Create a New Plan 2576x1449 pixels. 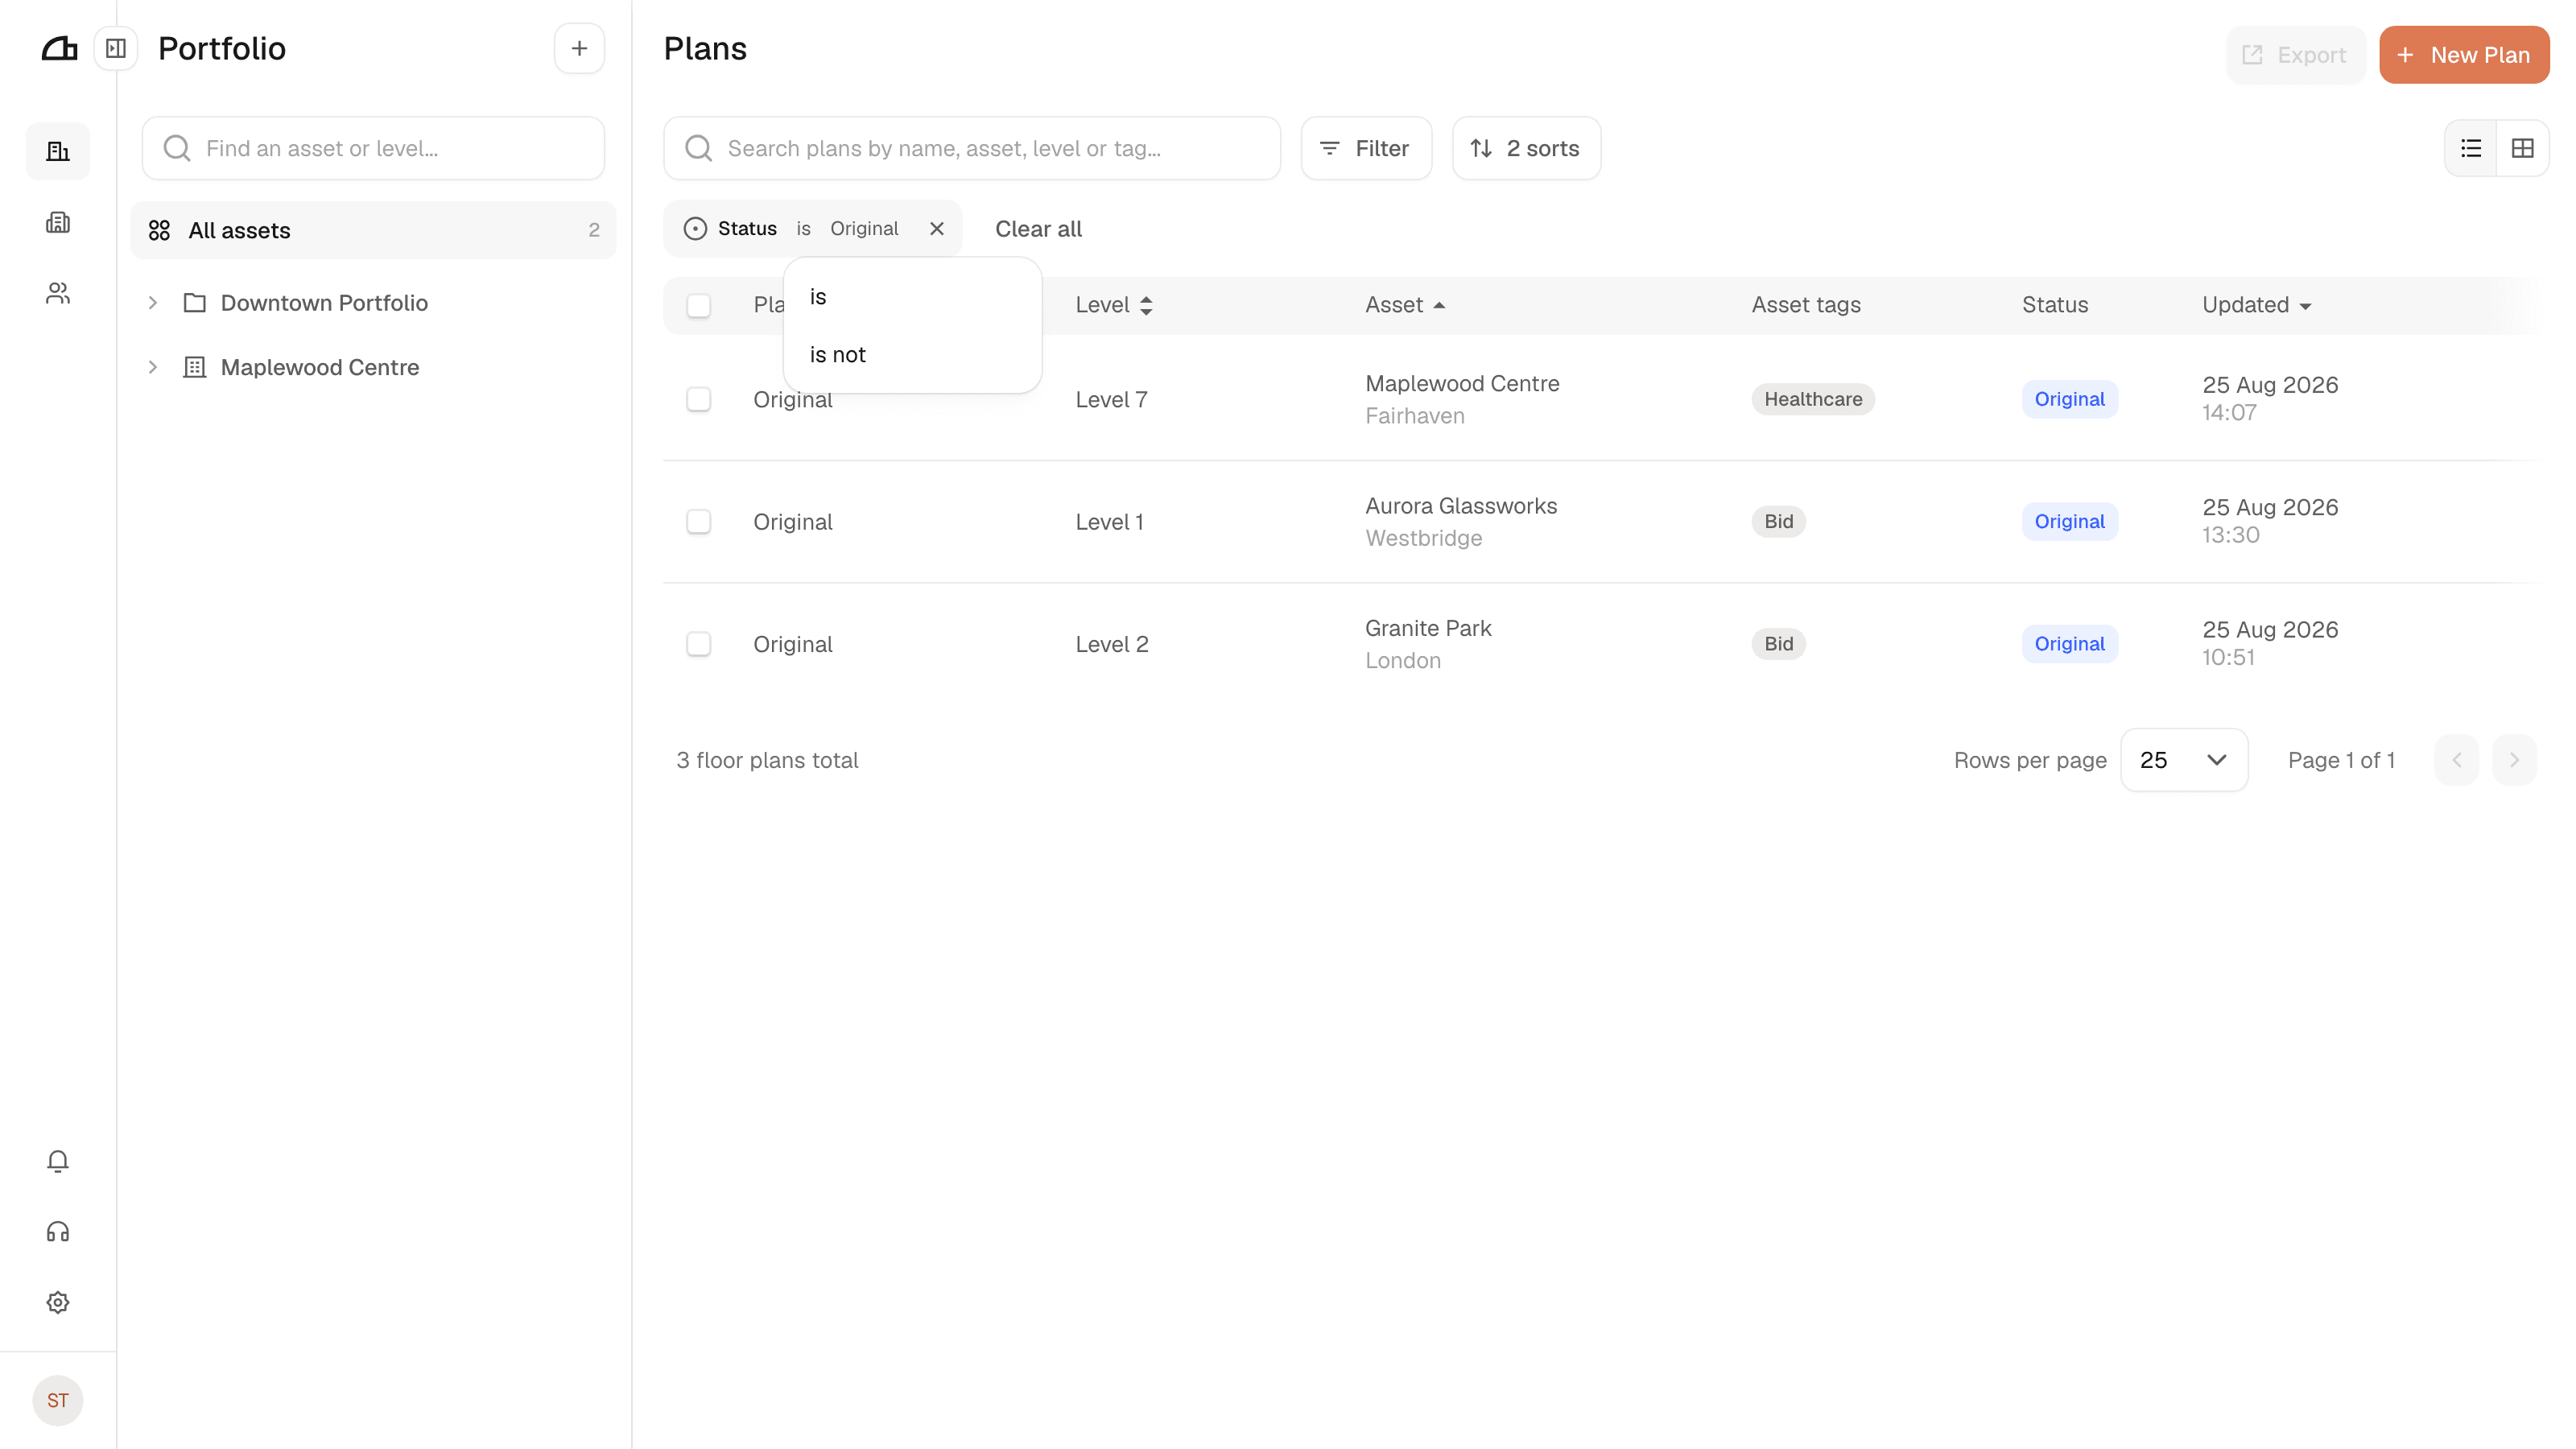tap(2464, 55)
